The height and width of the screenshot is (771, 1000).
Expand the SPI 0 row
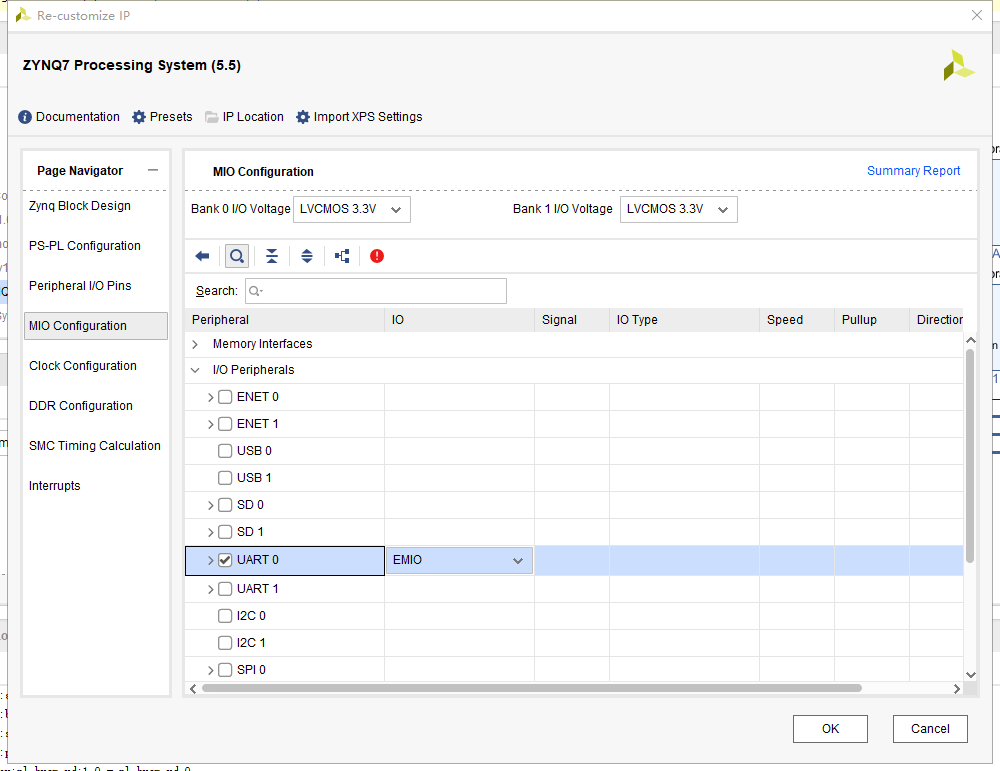tap(210, 670)
